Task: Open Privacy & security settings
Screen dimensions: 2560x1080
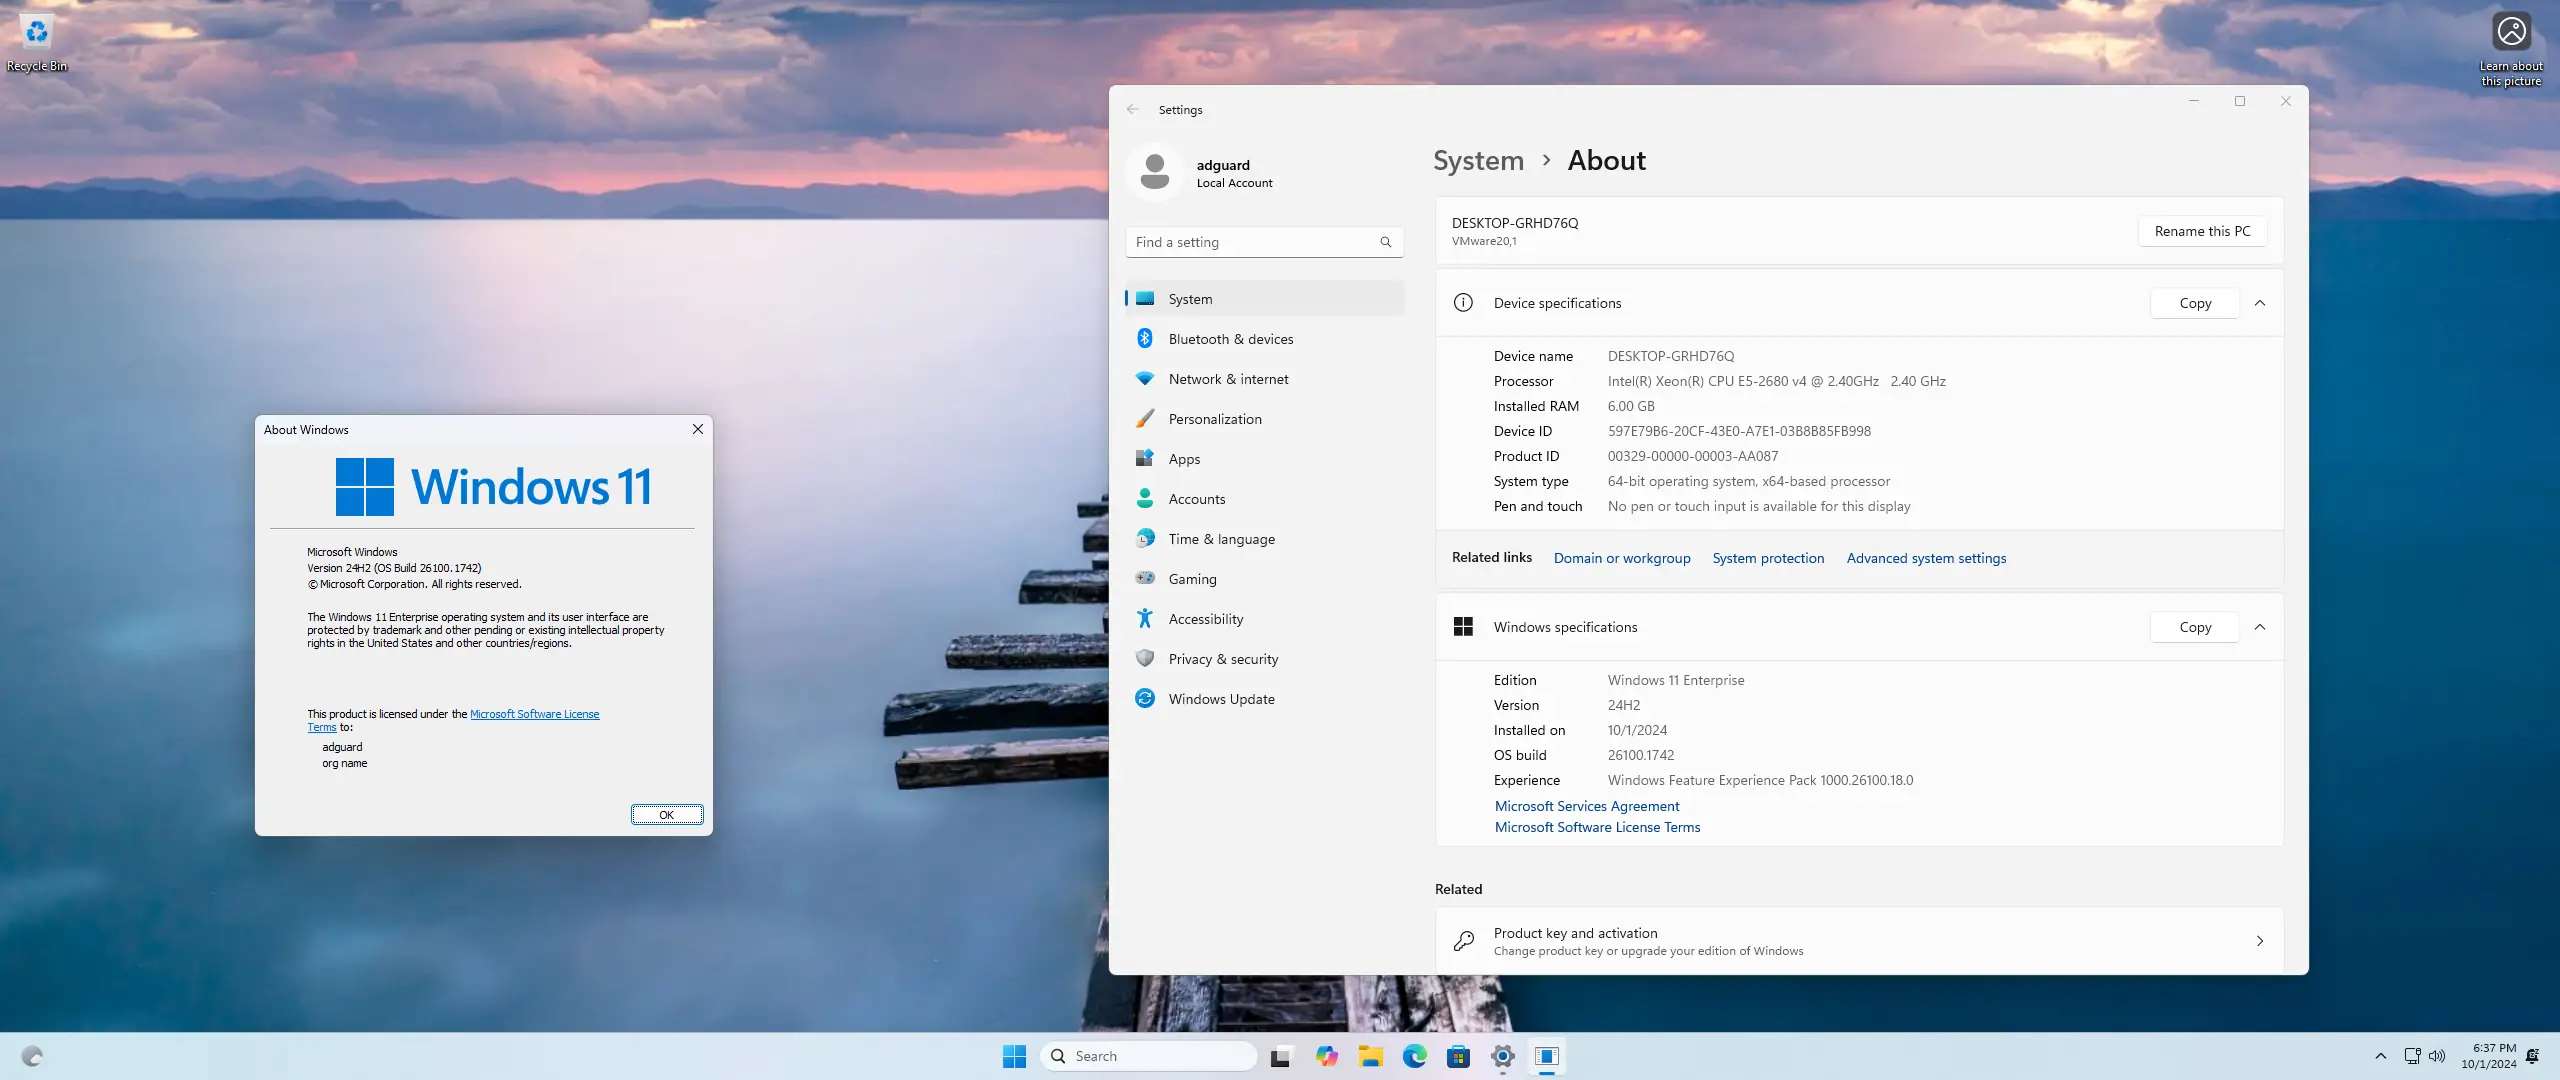Action: pyautogui.click(x=1224, y=659)
